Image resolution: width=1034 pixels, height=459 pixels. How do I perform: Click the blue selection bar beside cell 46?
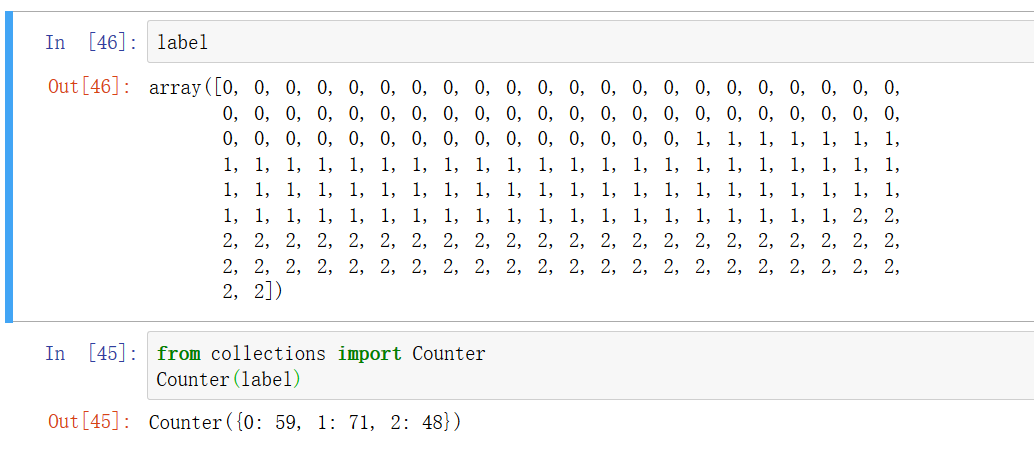[9, 172]
